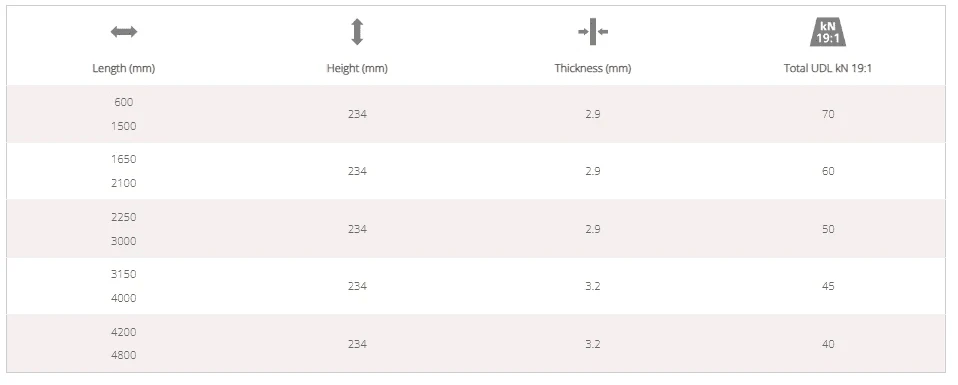Click the 4800 length value
Screen dimensions: 958x385
tap(123, 356)
